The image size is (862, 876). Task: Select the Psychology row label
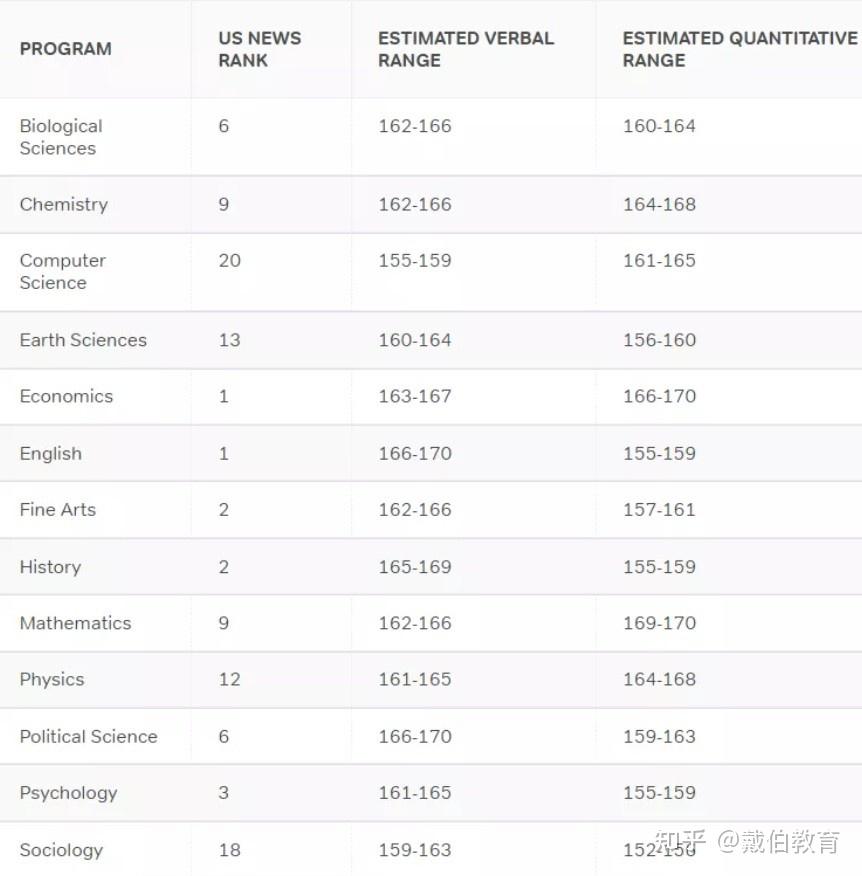pos(68,793)
